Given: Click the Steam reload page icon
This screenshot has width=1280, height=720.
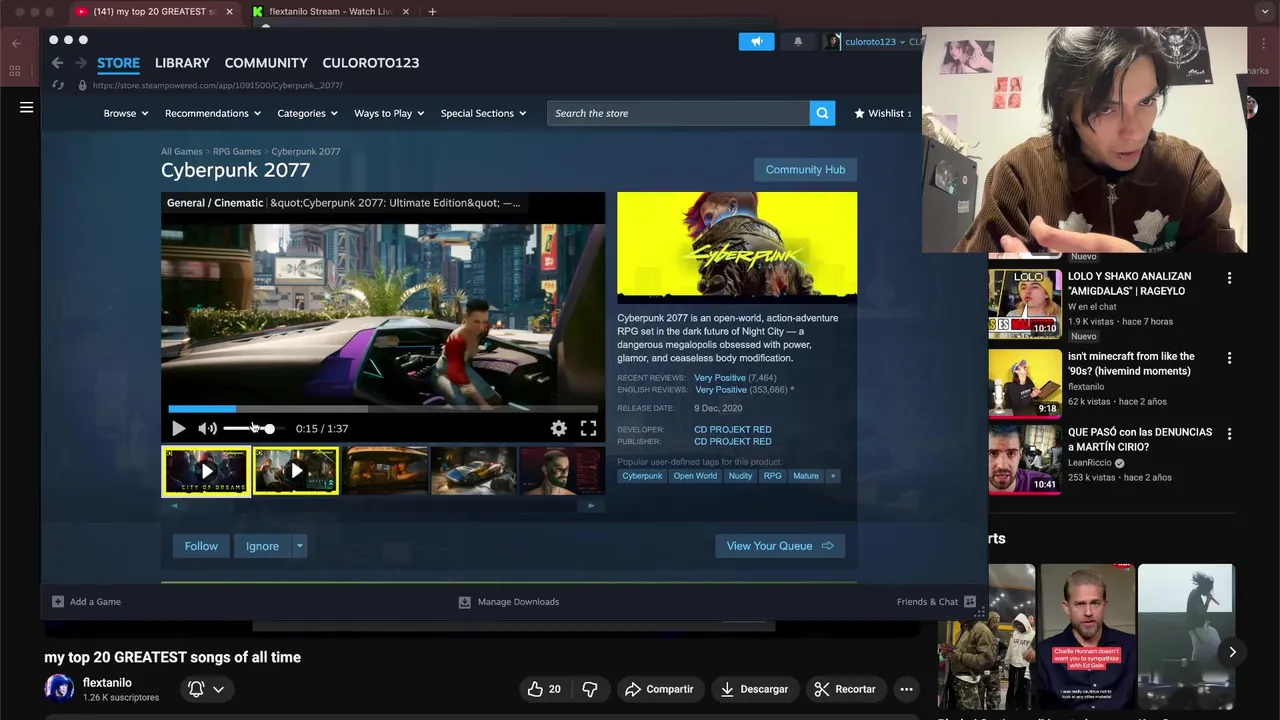Looking at the screenshot, I should 57,85.
